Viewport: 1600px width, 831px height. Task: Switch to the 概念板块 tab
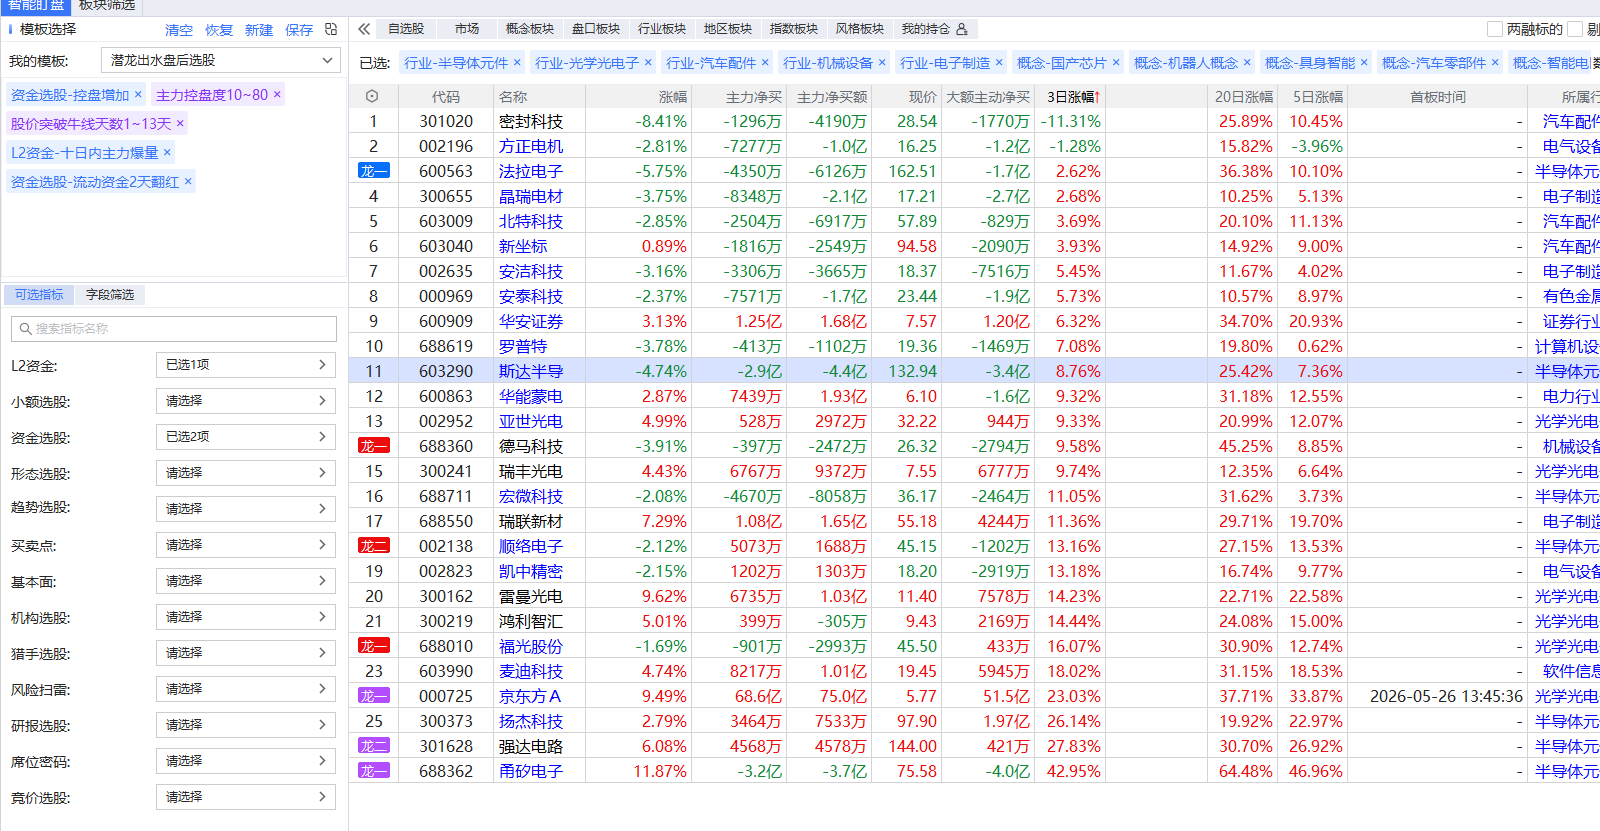pos(530,29)
